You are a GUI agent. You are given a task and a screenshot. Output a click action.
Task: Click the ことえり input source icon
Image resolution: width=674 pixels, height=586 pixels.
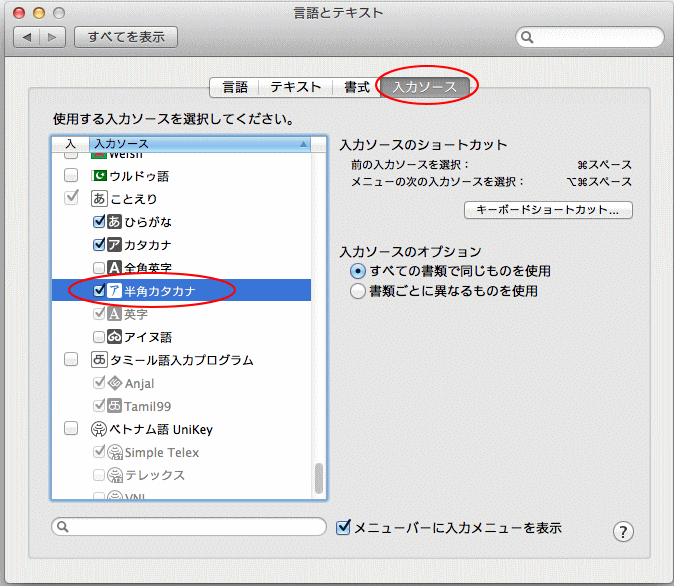coord(99,199)
